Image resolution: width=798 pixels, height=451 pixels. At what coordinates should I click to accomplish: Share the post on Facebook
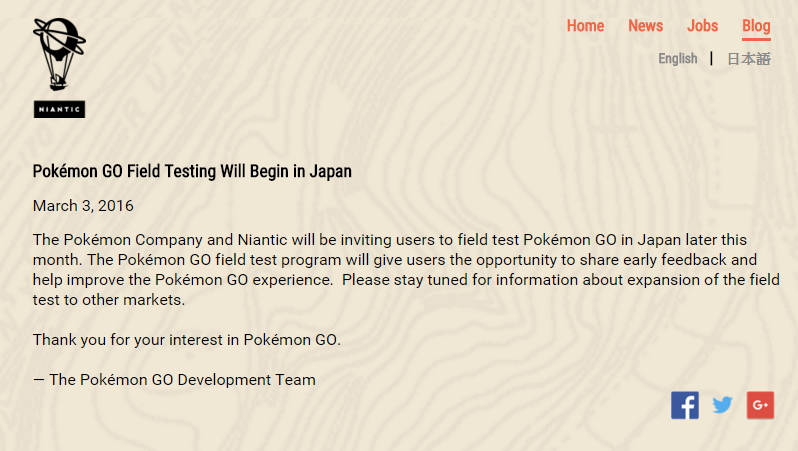click(685, 405)
